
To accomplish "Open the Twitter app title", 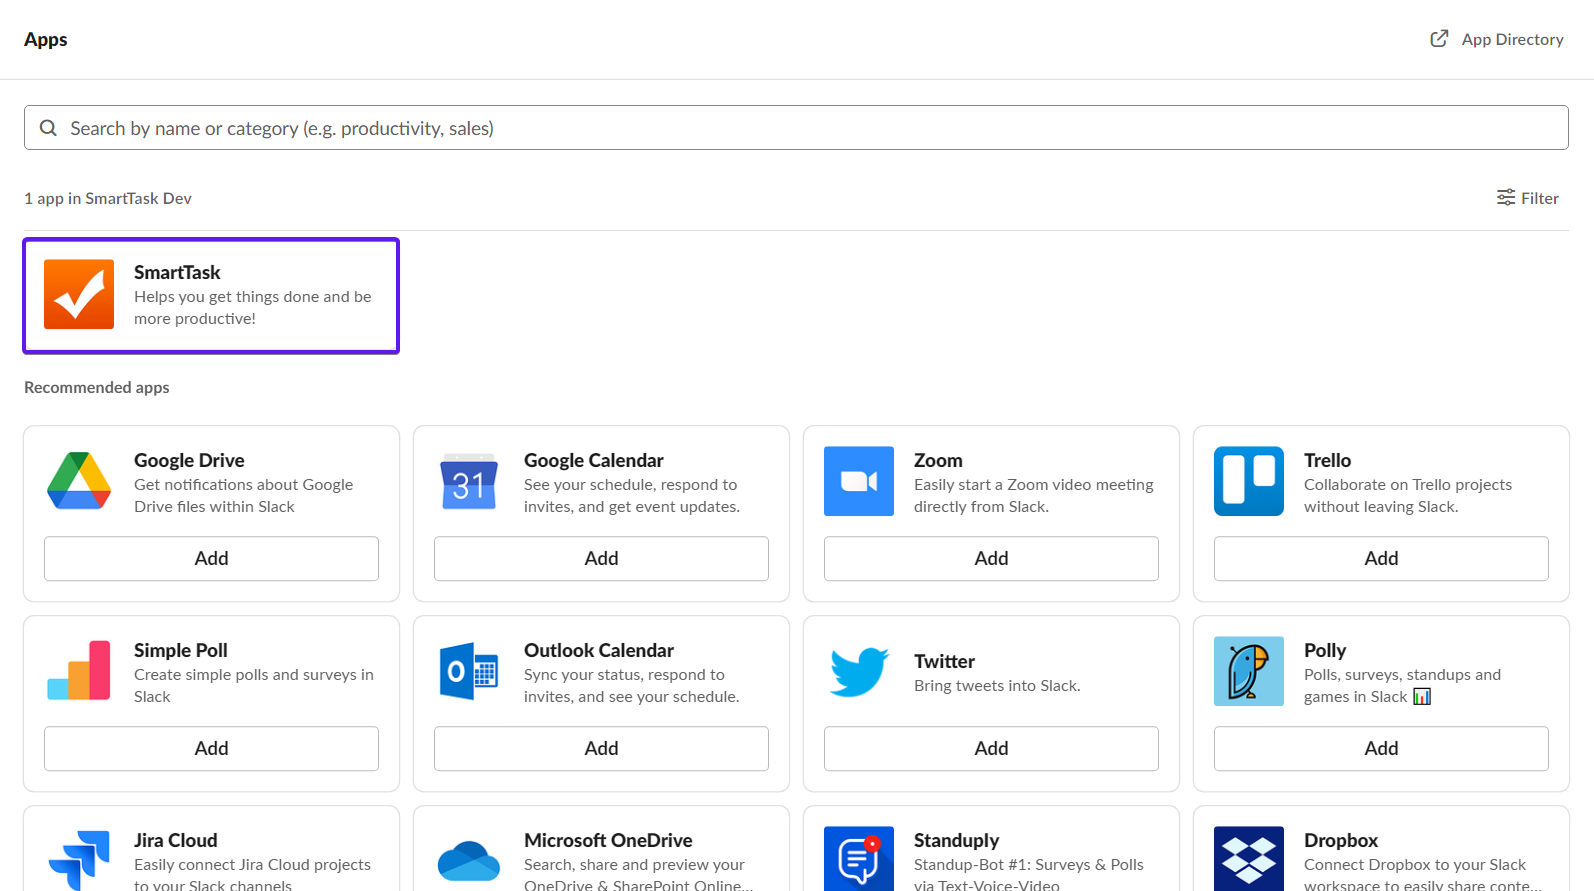I will 944,661.
